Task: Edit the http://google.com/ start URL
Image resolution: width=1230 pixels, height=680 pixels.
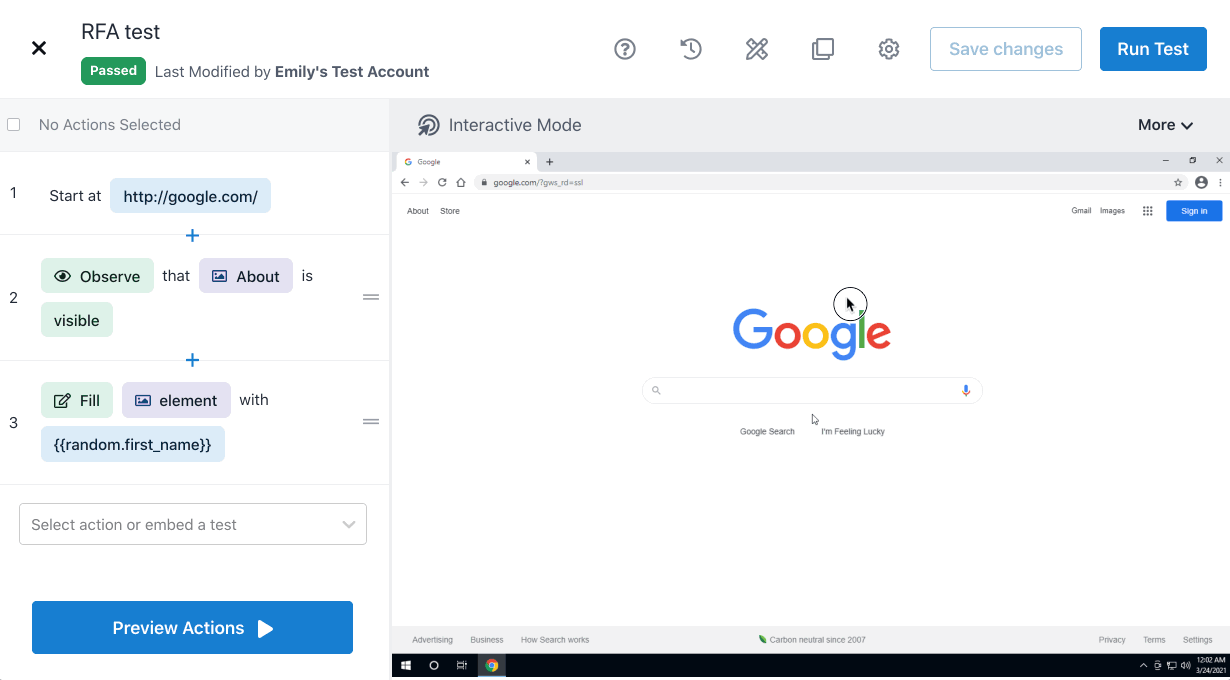Action: [190, 196]
